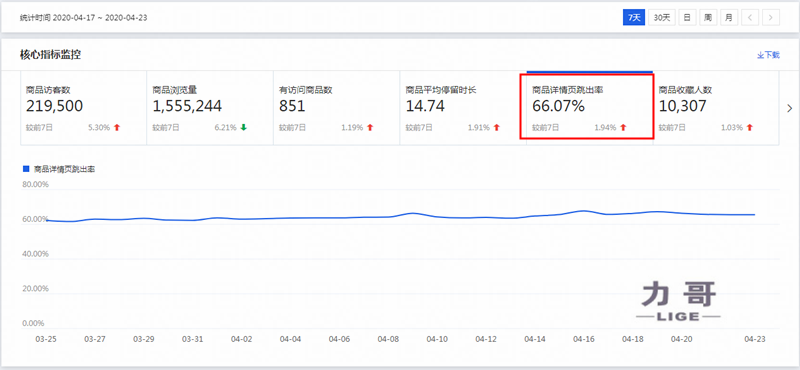Click the 80.00% y-axis label

(36, 184)
